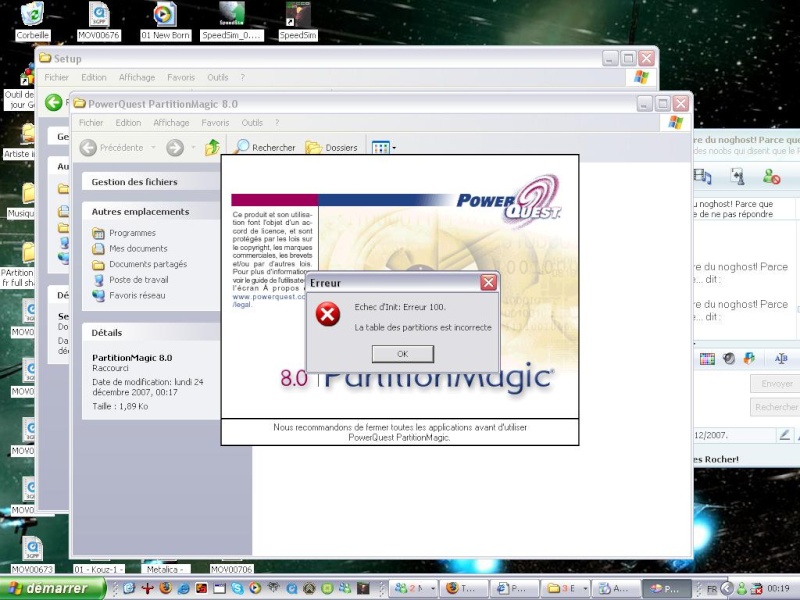Image resolution: width=800 pixels, height=600 pixels.
Task: Click the Envoyer send button
Action: point(775,384)
